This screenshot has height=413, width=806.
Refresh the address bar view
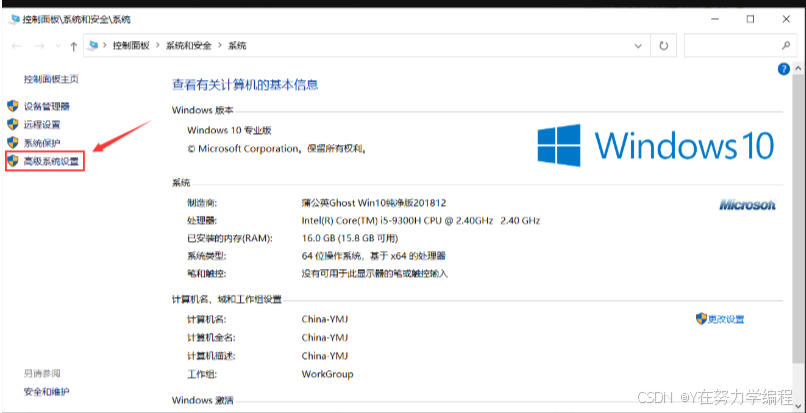pos(664,46)
